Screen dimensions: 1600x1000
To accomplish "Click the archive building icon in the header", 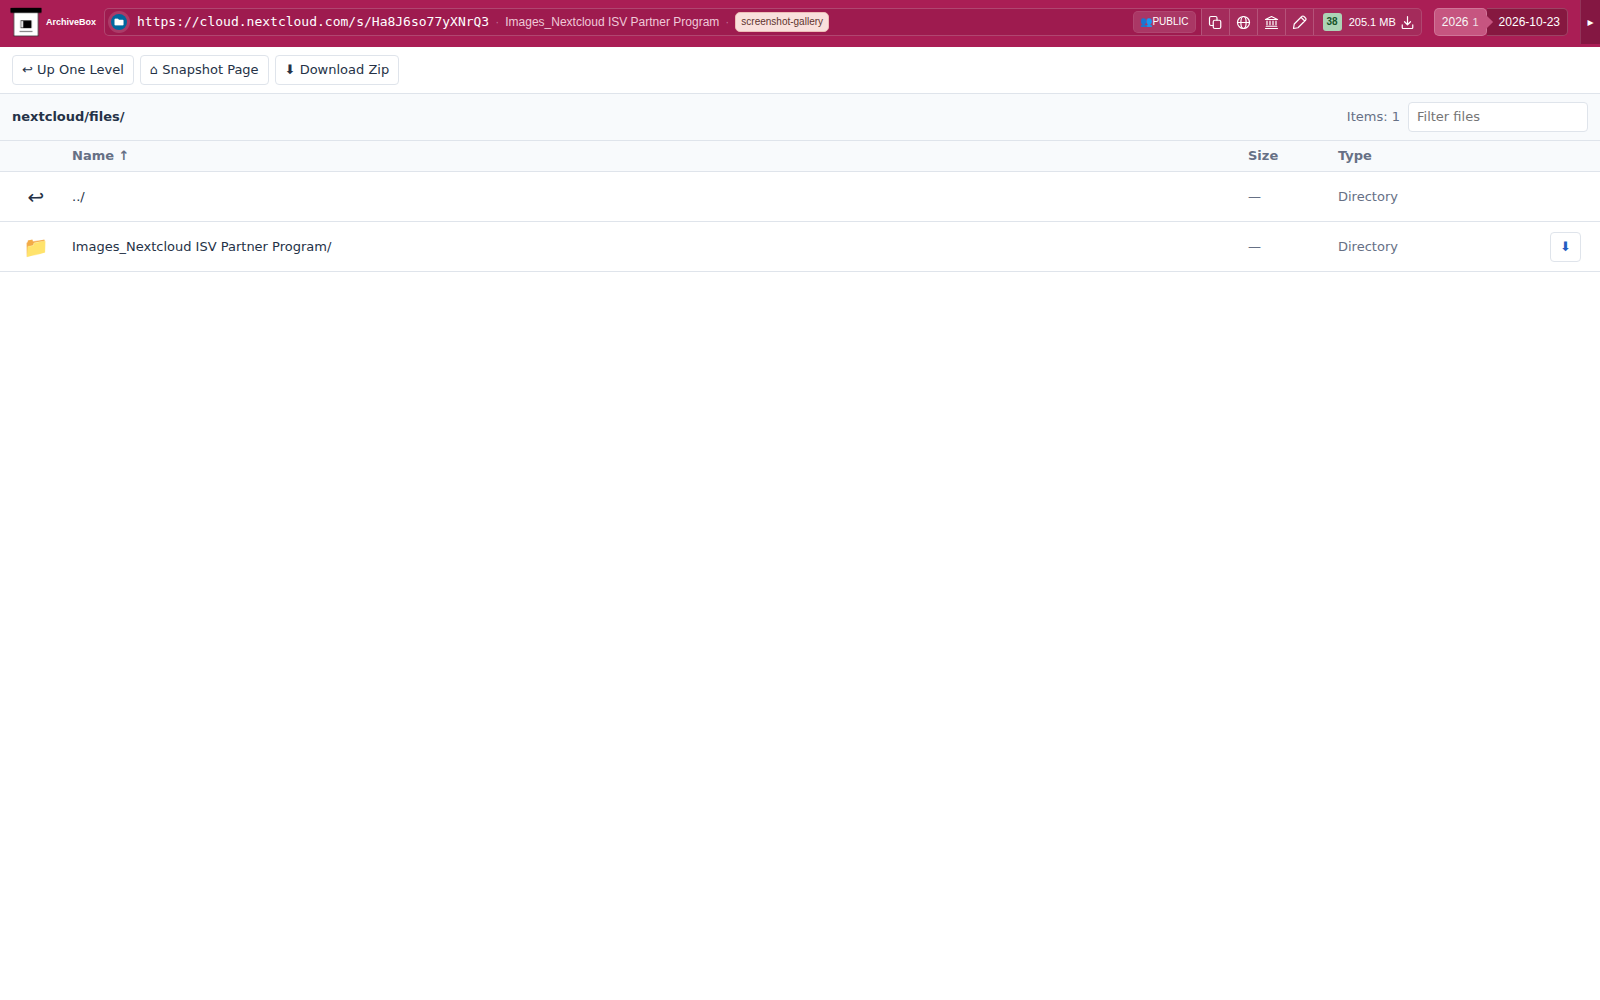I will [1271, 22].
